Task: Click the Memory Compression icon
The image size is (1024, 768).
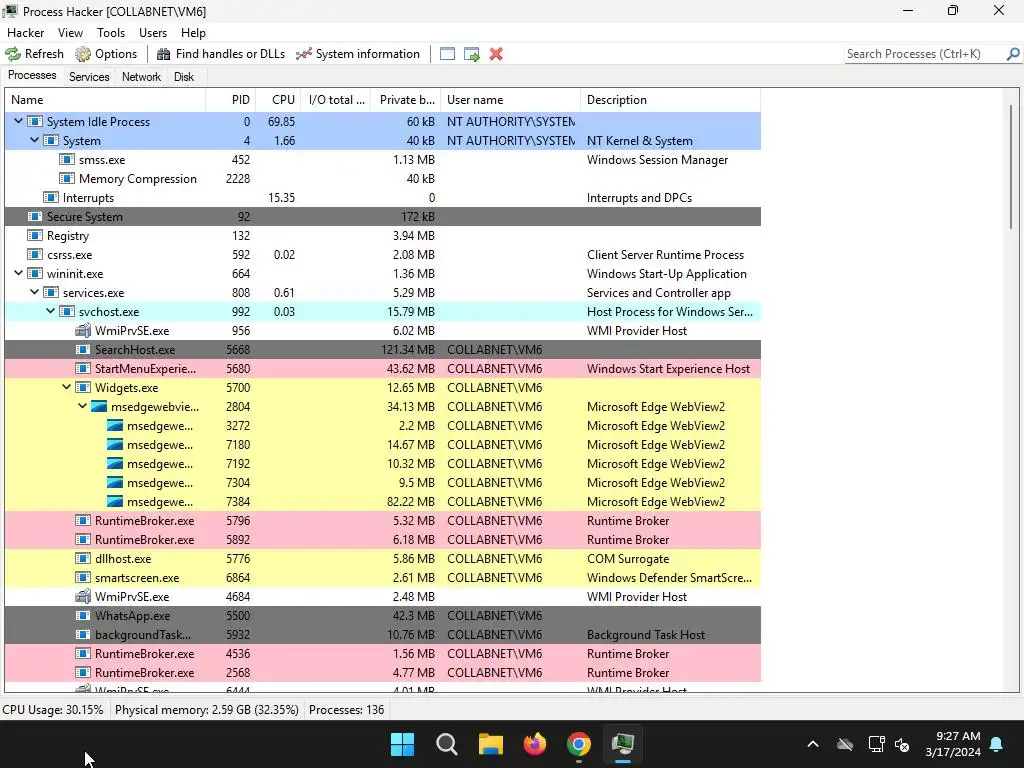Action: [67, 178]
